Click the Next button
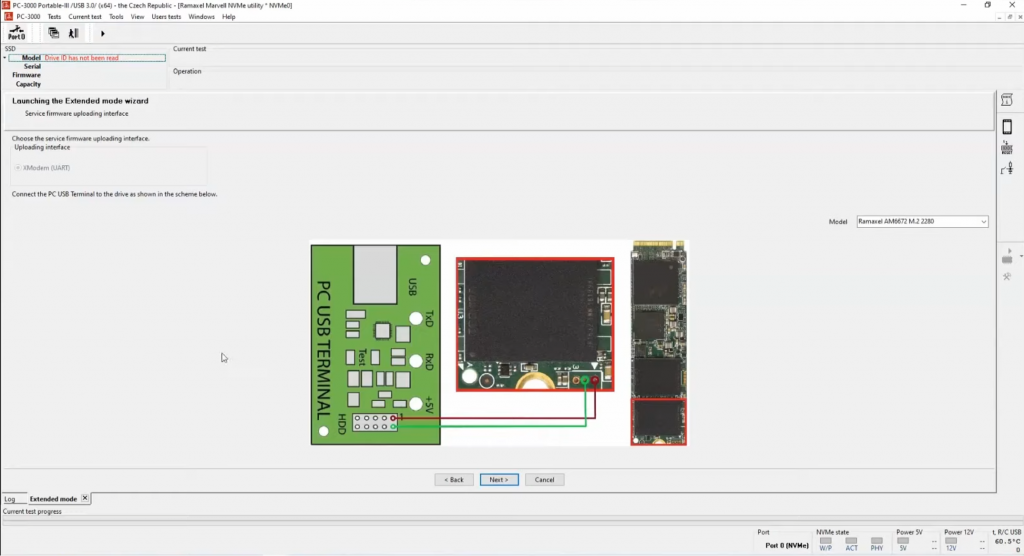The height and width of the screenshot is (556, 1024). [x=499, y=480]
